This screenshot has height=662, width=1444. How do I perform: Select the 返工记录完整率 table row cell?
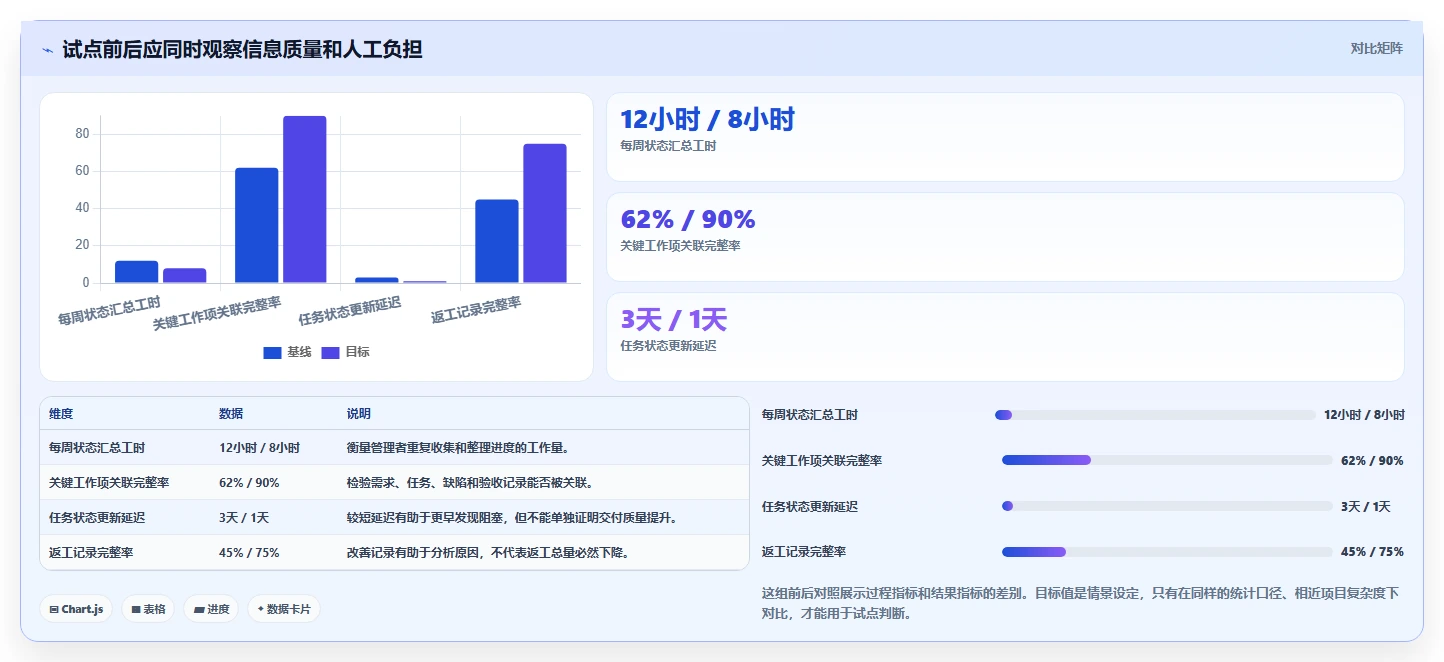pos(91,553)
